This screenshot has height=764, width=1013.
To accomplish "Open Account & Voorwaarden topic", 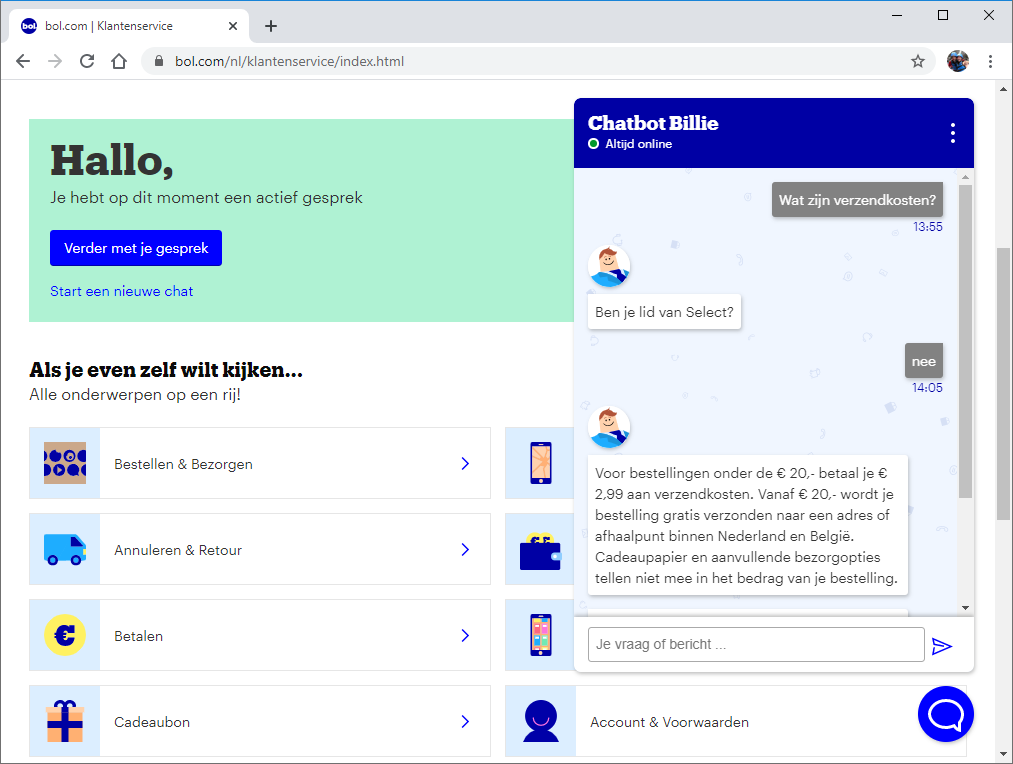I will click(x=736, y=721).
